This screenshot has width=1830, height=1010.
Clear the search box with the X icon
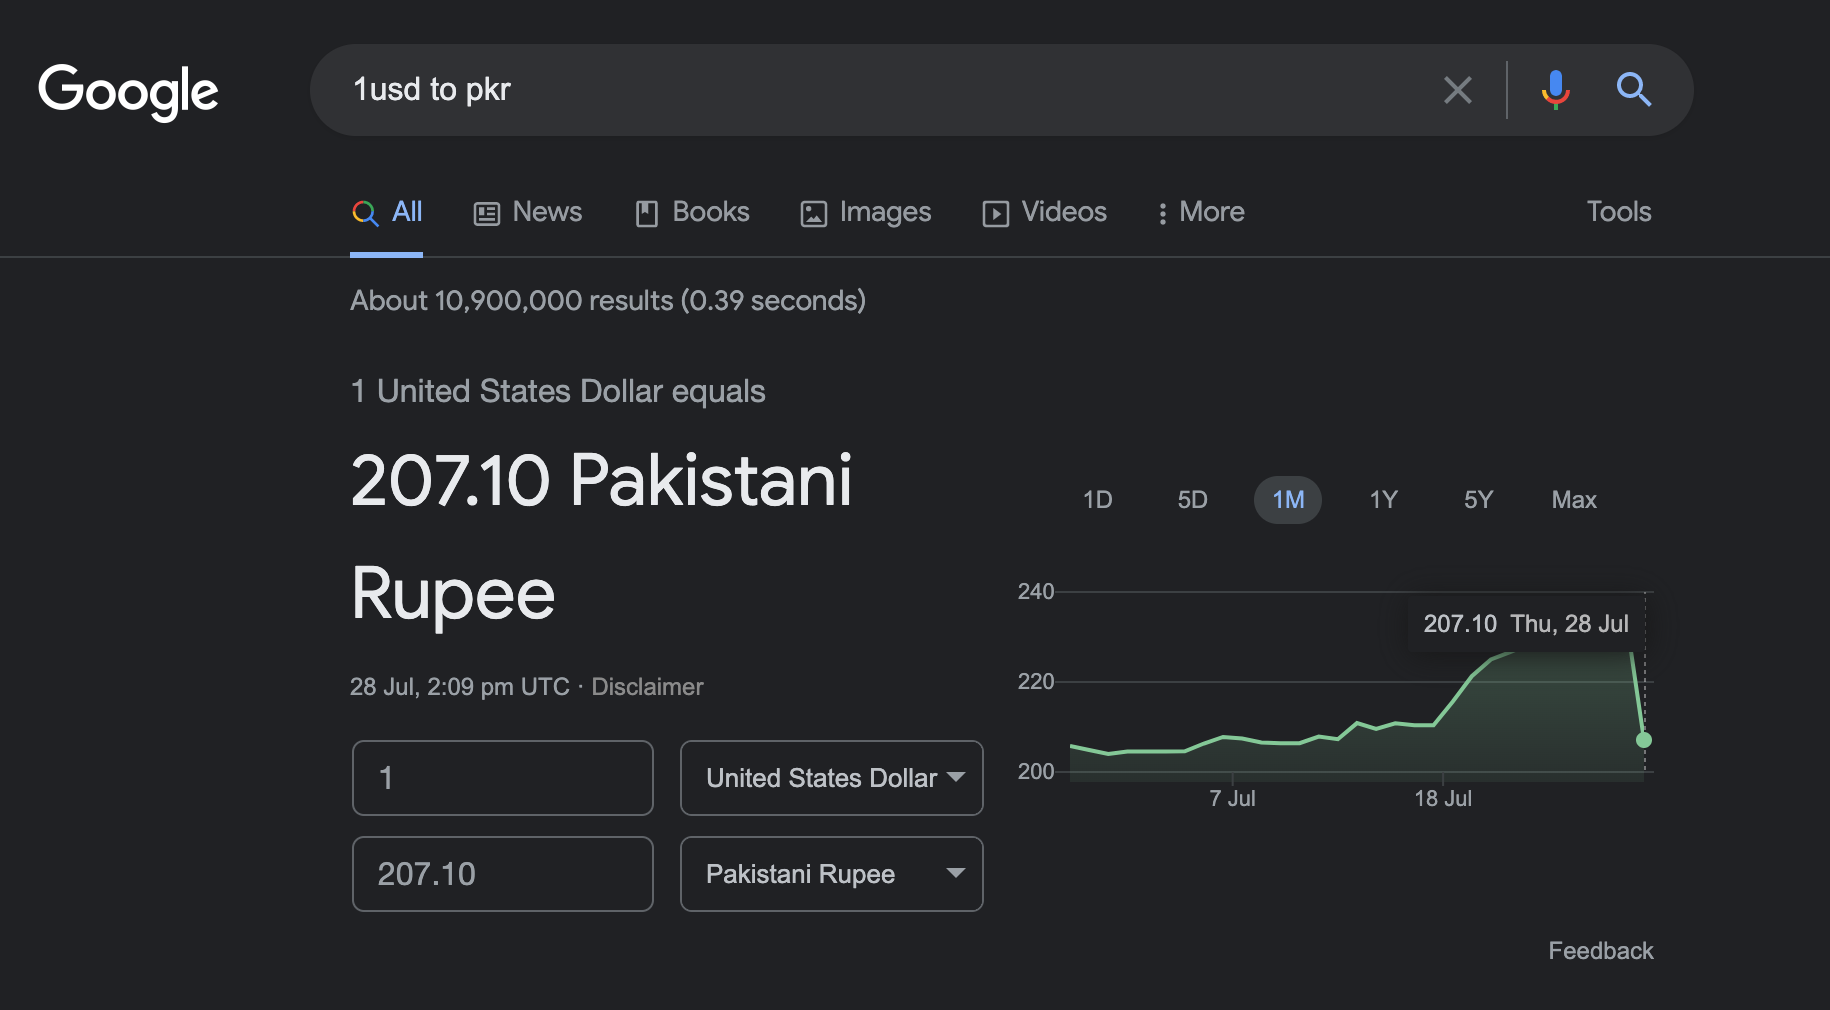[1458, 90]
